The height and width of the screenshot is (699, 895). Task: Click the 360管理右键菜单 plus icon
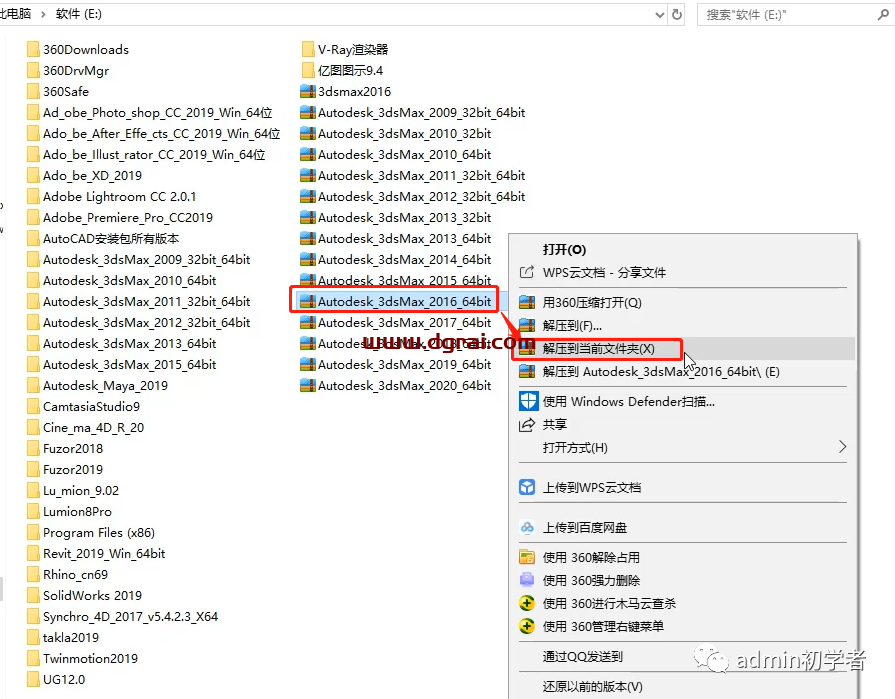pyautogui.click(x=527, y=627)
